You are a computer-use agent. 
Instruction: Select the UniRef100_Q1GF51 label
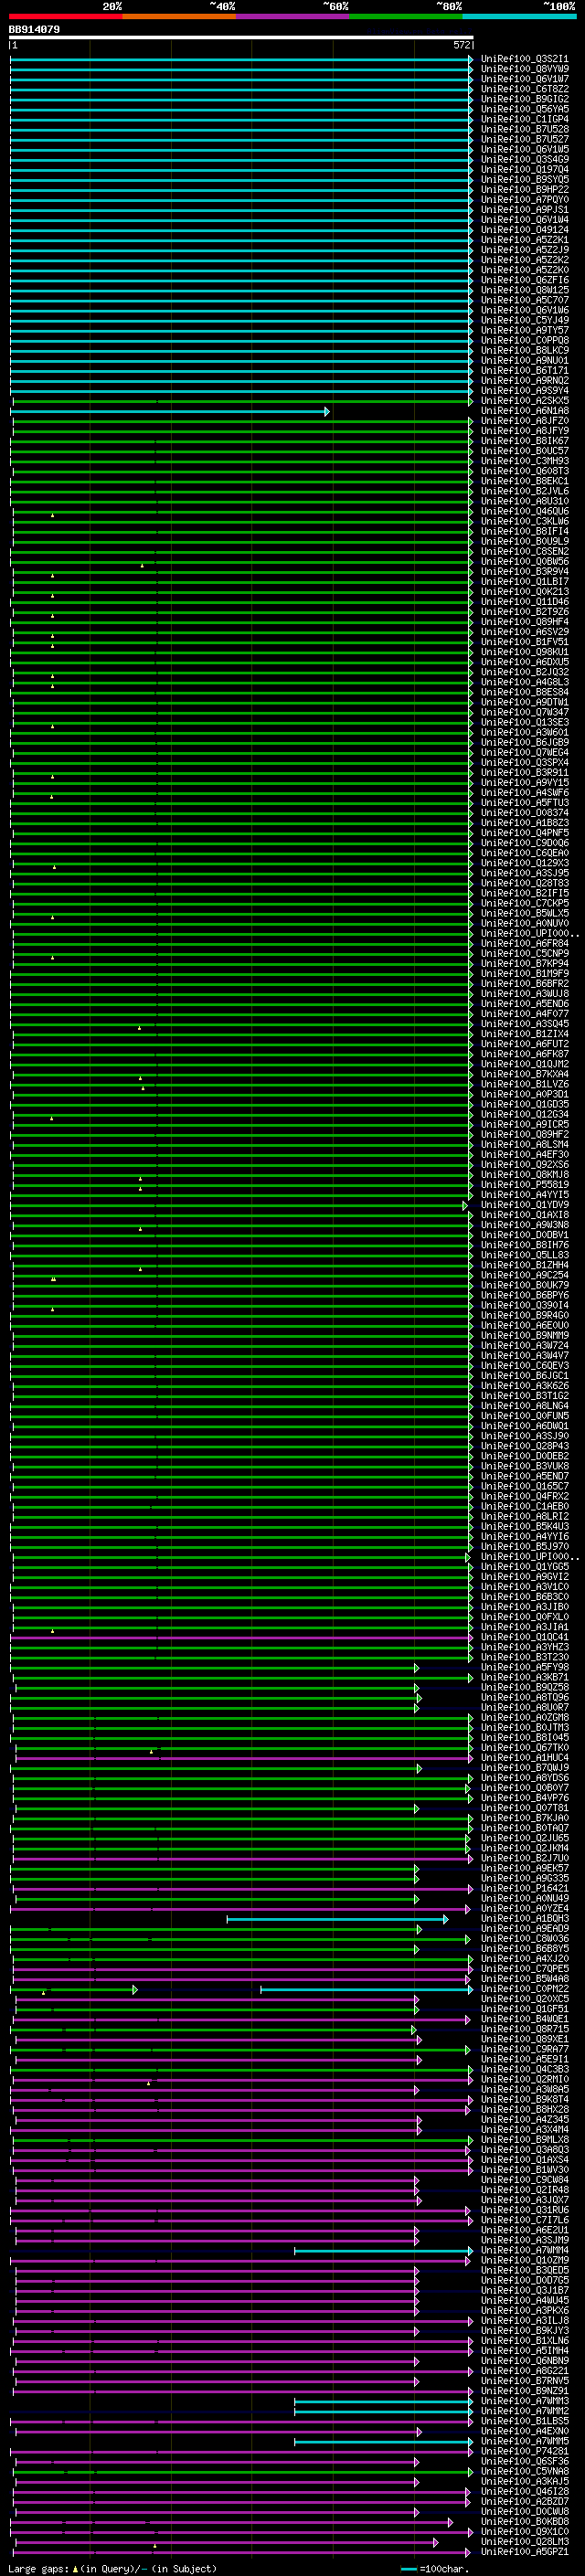tap(525, 2009)
